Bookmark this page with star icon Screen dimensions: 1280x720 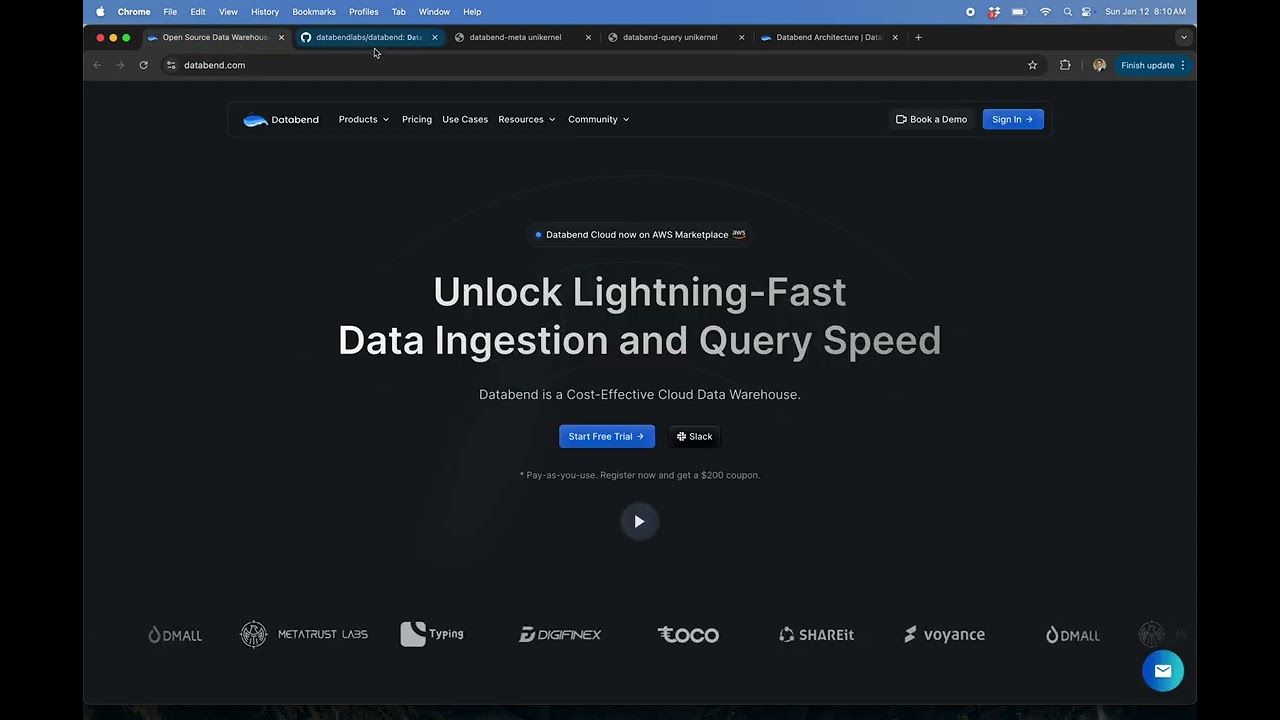tap(1032, 65)
